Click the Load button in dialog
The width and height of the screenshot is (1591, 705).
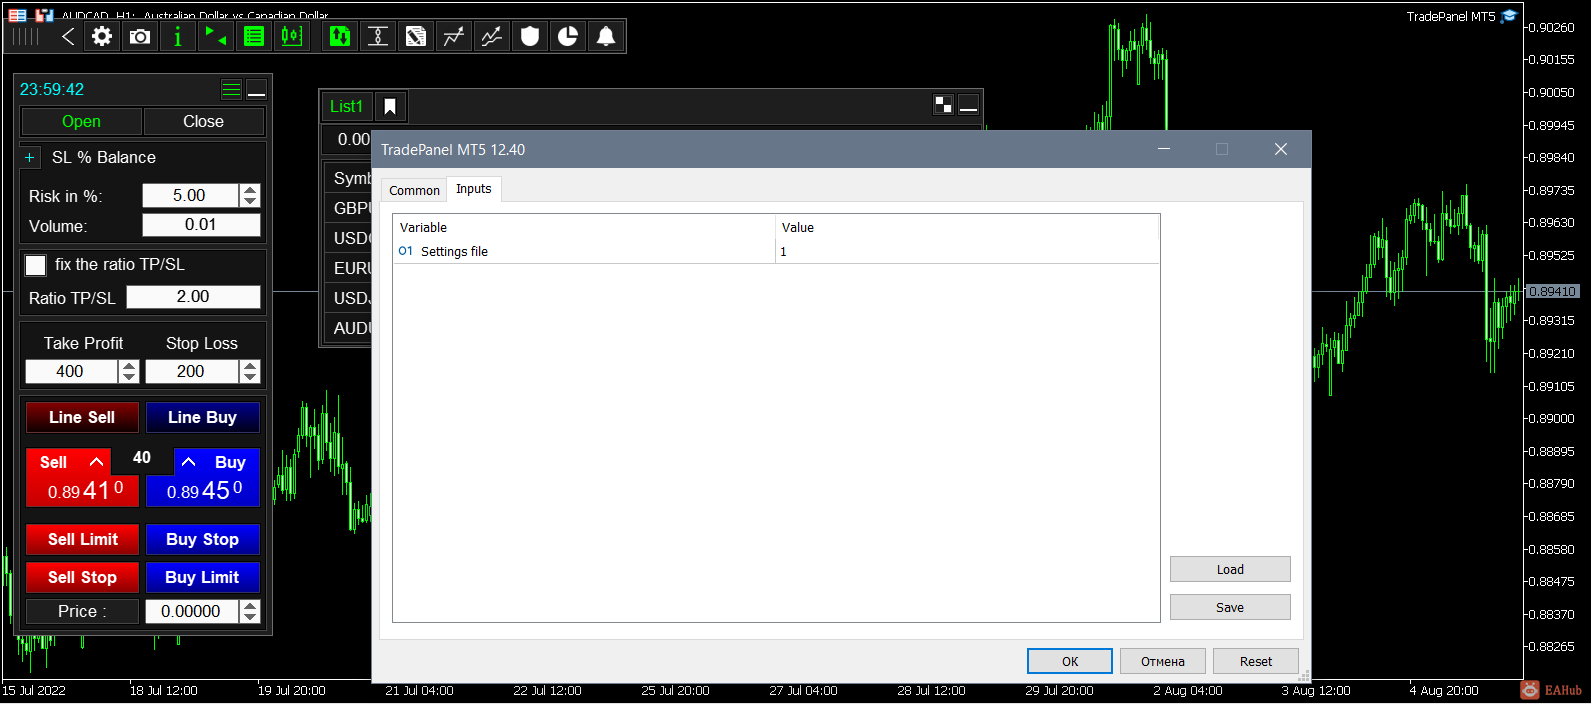point(1230,569)
